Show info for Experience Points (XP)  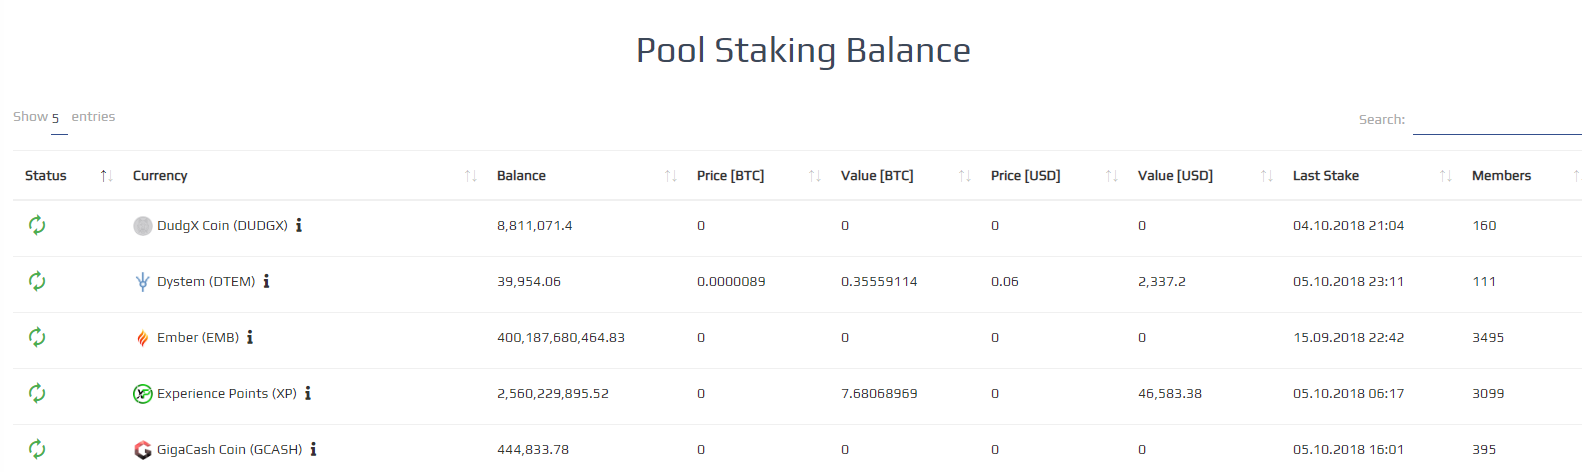pos(308,393)
